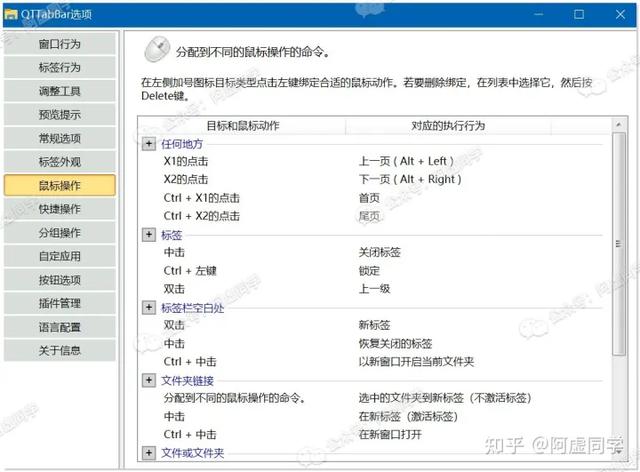Open the 标签行为 settings tab
The width and height of the screenshot is (640, 472).
tap(60, 67)
